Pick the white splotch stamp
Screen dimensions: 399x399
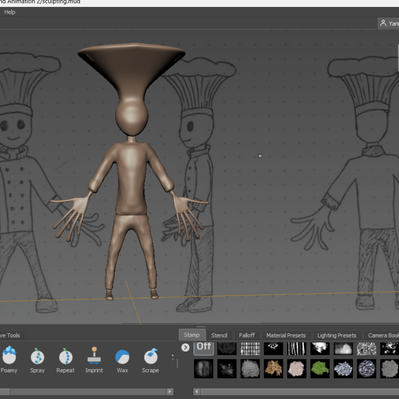tap(320, 348)
